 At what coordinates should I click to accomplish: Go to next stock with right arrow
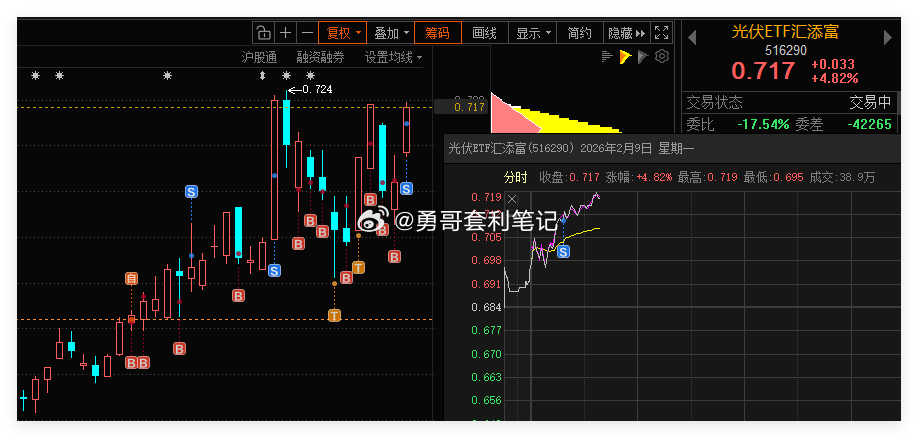pyautogui.click(x=888, y=38)
